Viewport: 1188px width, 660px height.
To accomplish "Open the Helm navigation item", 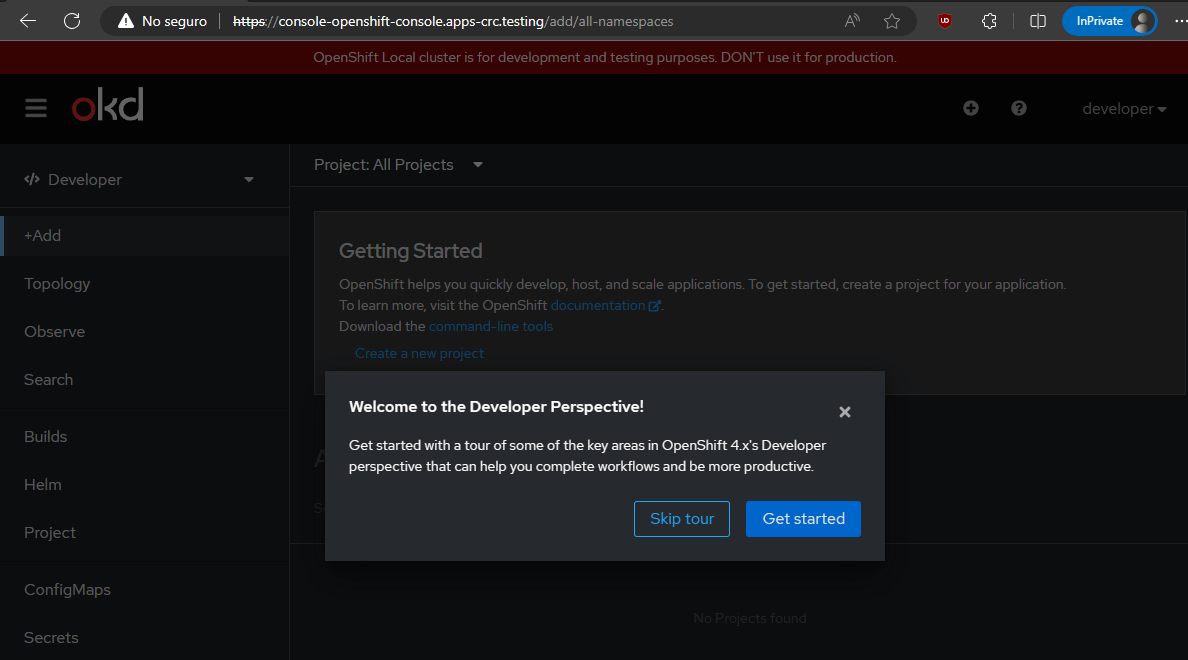I will click(x=43, y=485).
